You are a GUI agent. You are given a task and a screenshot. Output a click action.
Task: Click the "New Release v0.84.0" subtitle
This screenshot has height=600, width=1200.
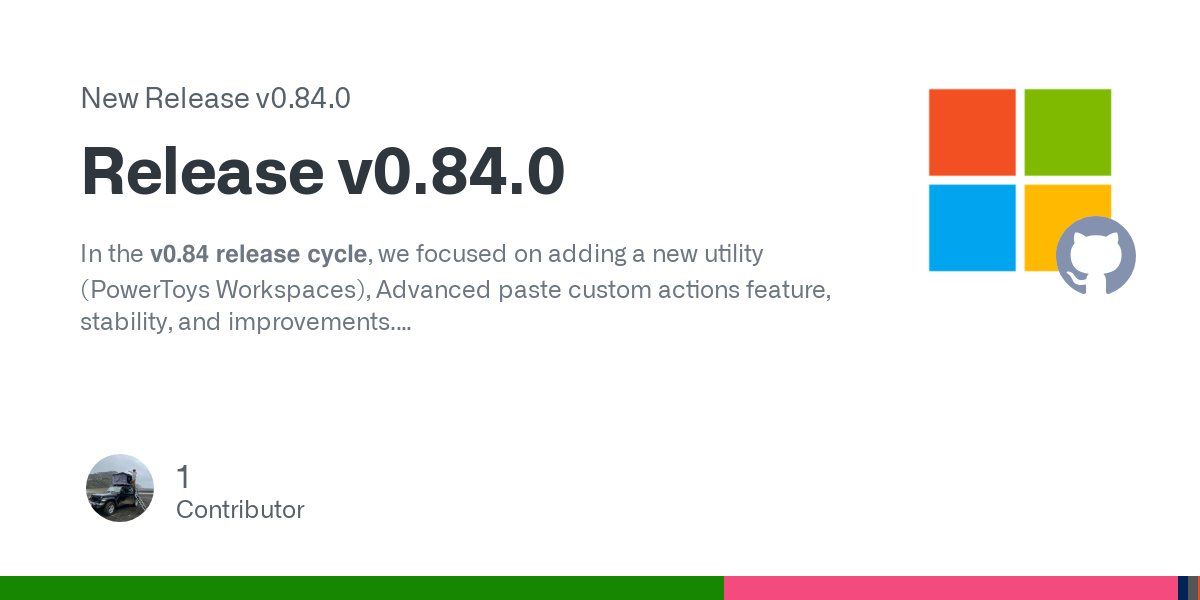pyautogui.click(x=215, y=99)
